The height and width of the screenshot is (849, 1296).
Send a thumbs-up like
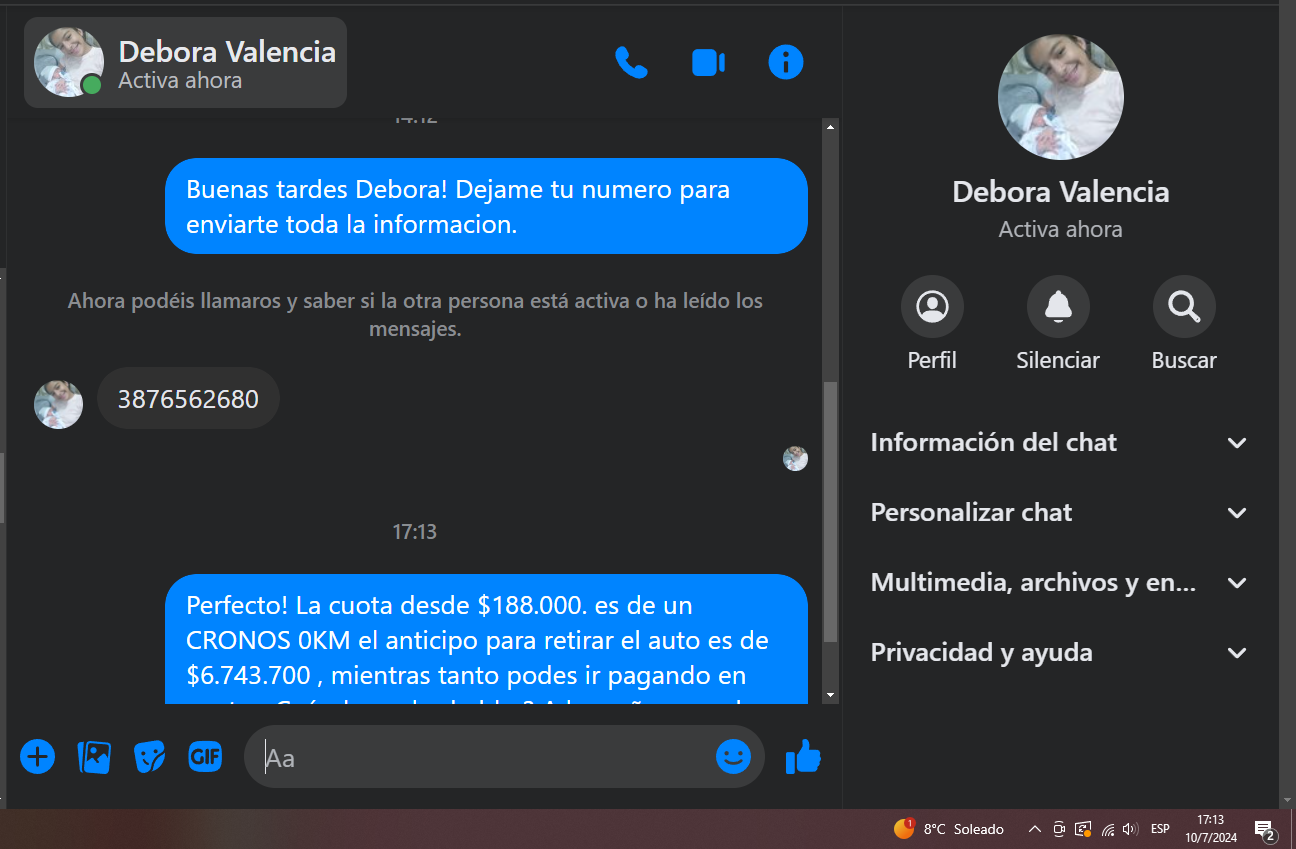click(803, 757)
